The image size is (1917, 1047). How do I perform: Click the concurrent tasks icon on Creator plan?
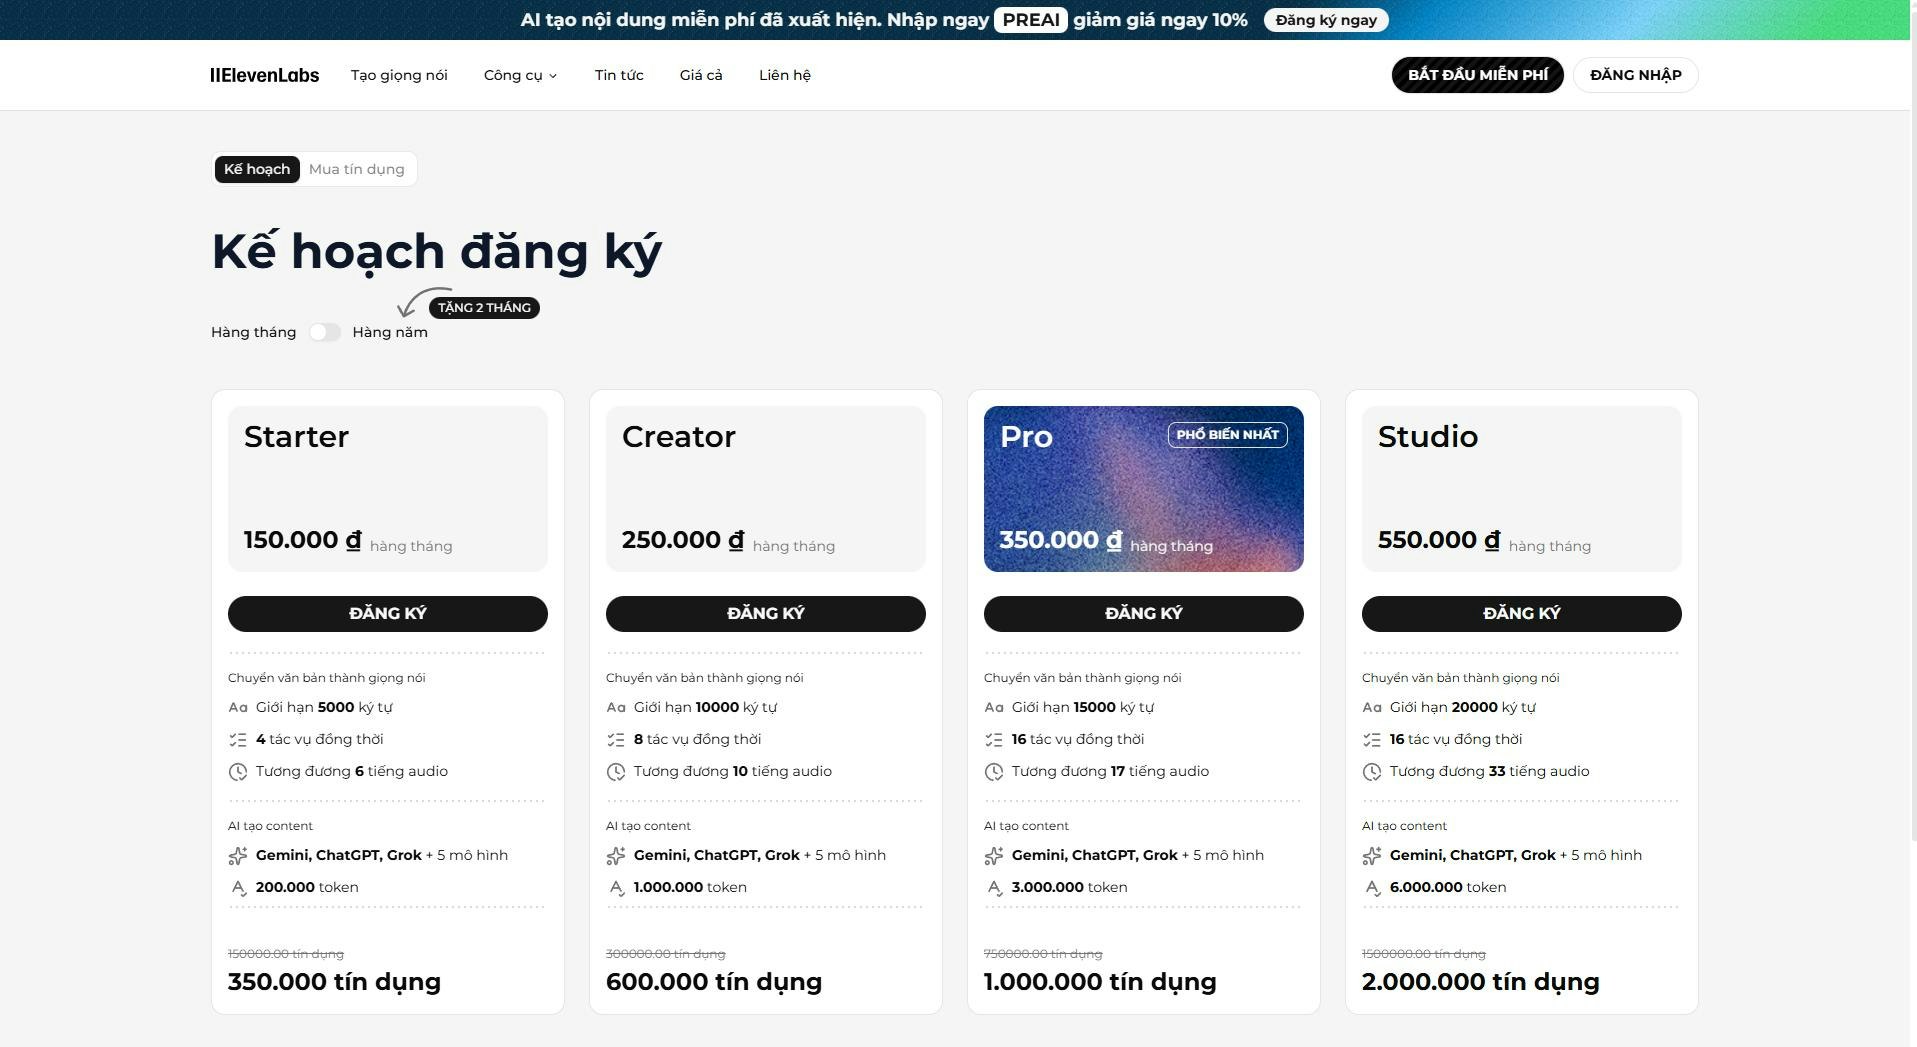615,739
